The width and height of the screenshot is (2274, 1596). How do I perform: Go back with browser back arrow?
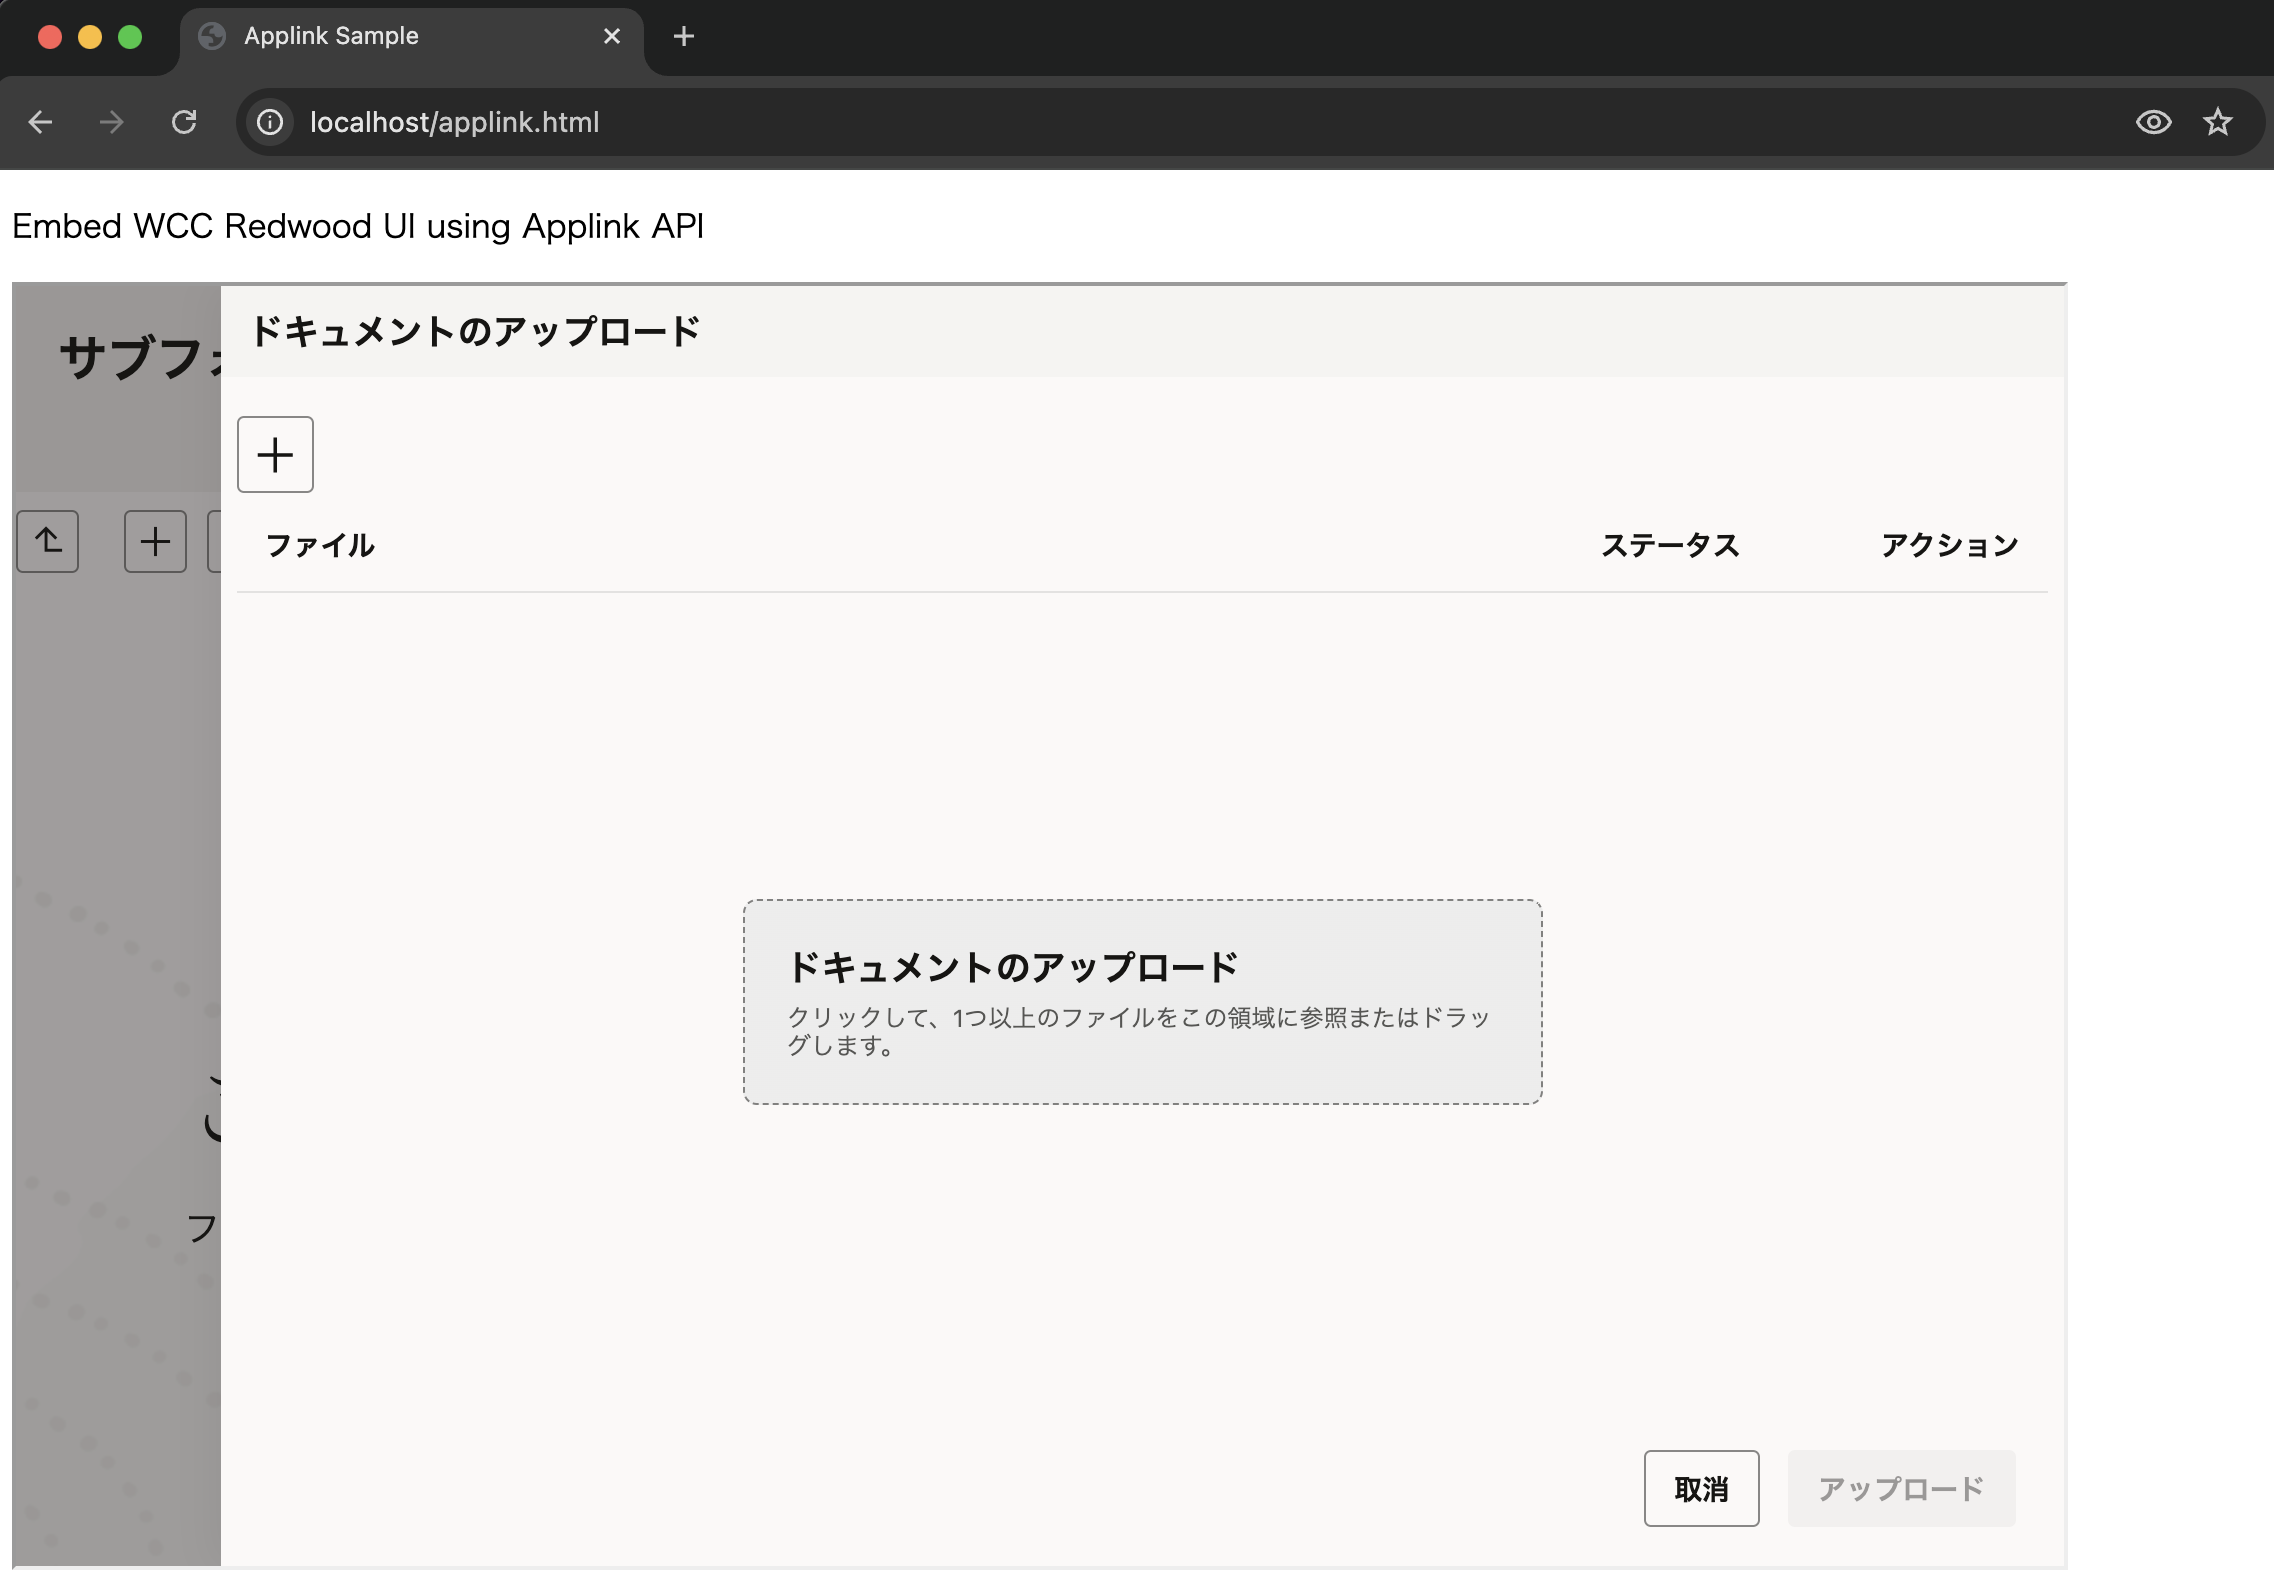[x=41, y=122]
